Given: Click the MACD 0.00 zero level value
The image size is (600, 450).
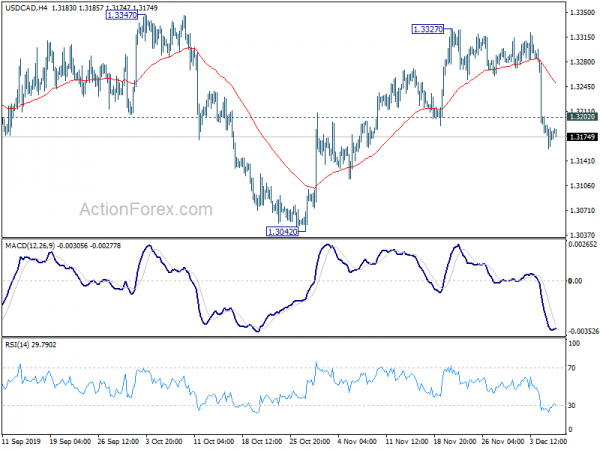Looking at the screenshot, I should click(x=575, y=281).
